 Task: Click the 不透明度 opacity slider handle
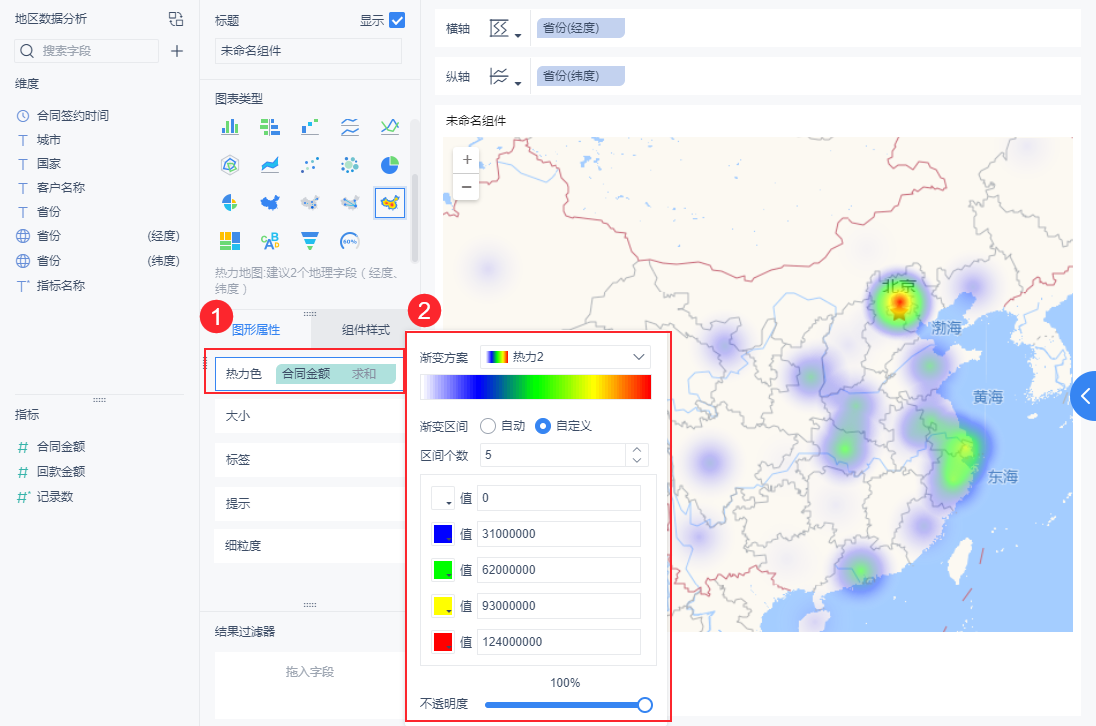645,705
